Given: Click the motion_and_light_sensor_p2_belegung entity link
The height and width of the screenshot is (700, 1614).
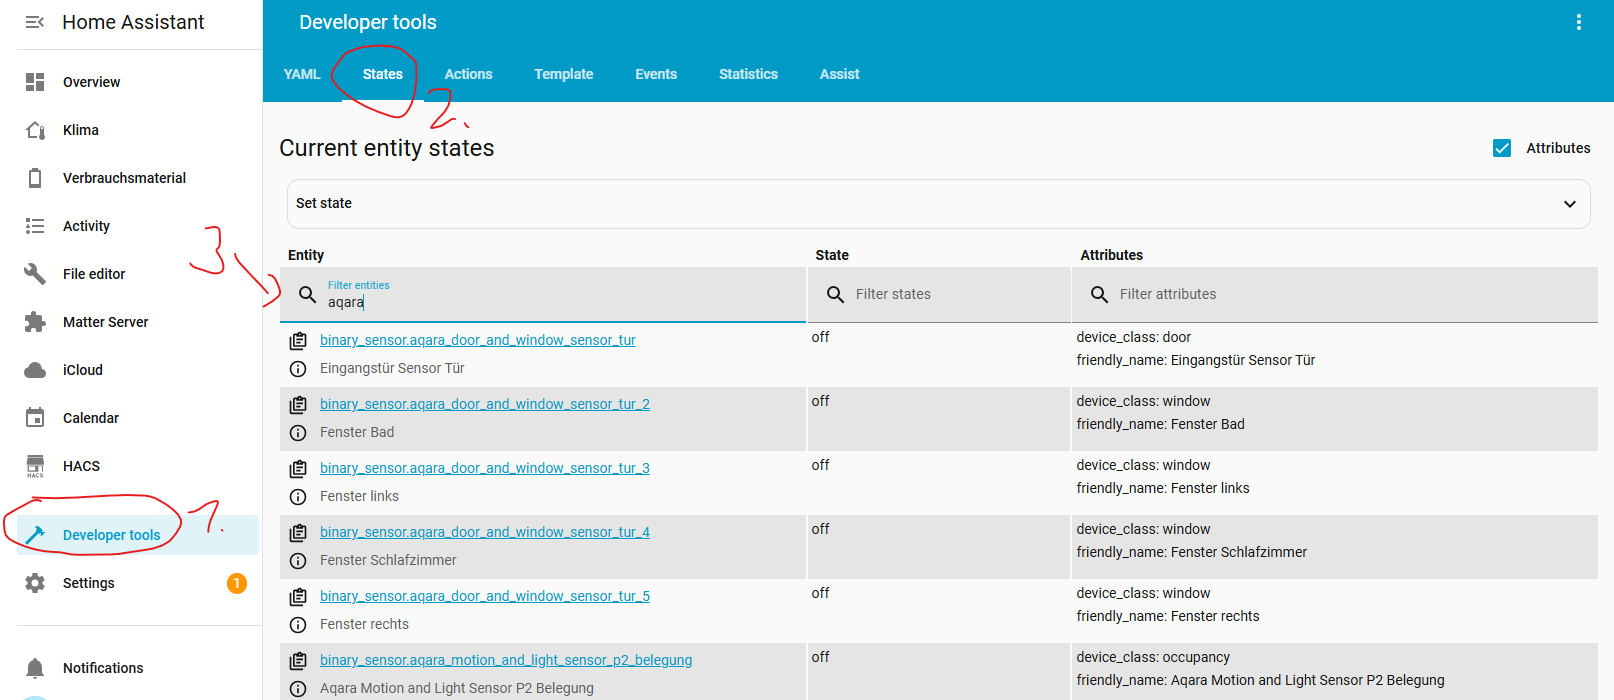Looking at the screenshot, I should pyautogui.click(x=506, y=660).
